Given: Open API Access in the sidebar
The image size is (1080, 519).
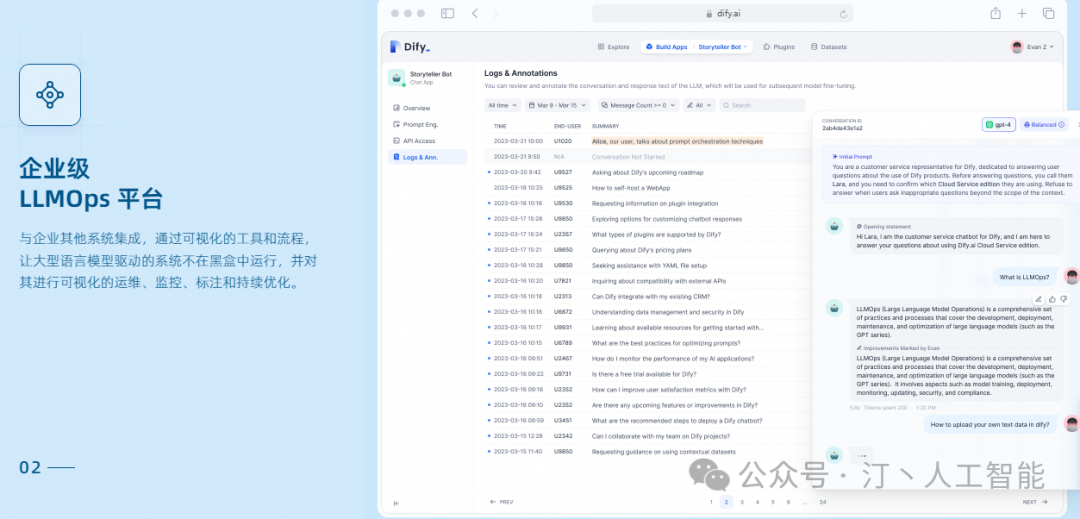Looking at the screenshot, I should pos(414,141).
